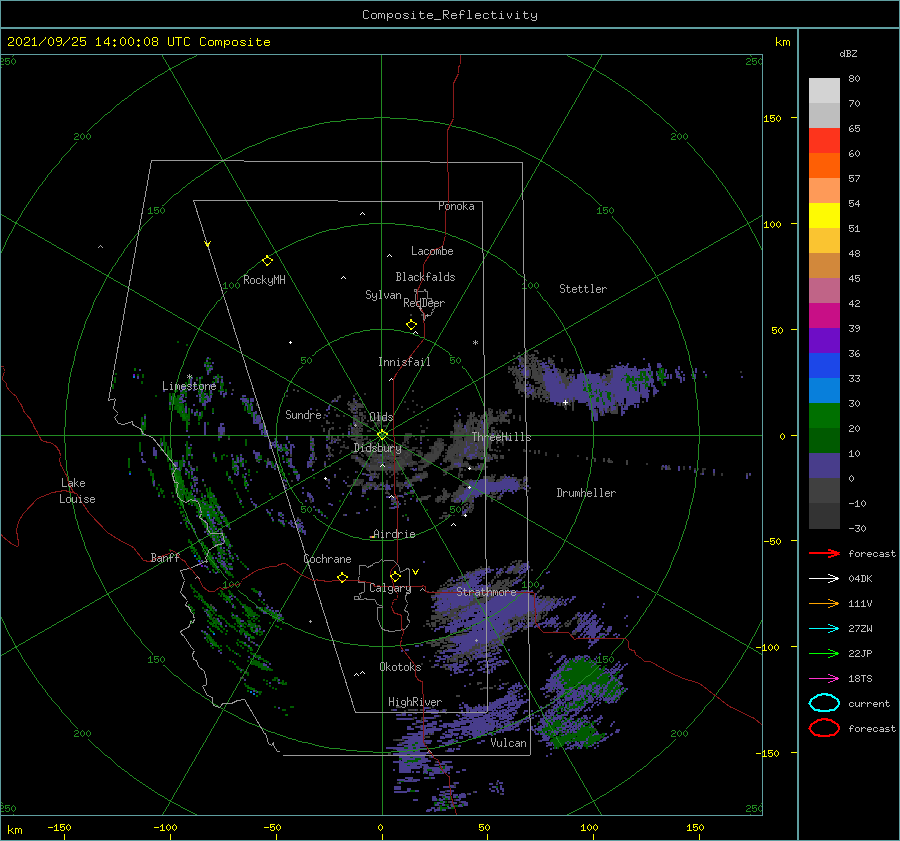900x841 pixels.
Task: Click the Didsbury label
Action: point(377,448)
